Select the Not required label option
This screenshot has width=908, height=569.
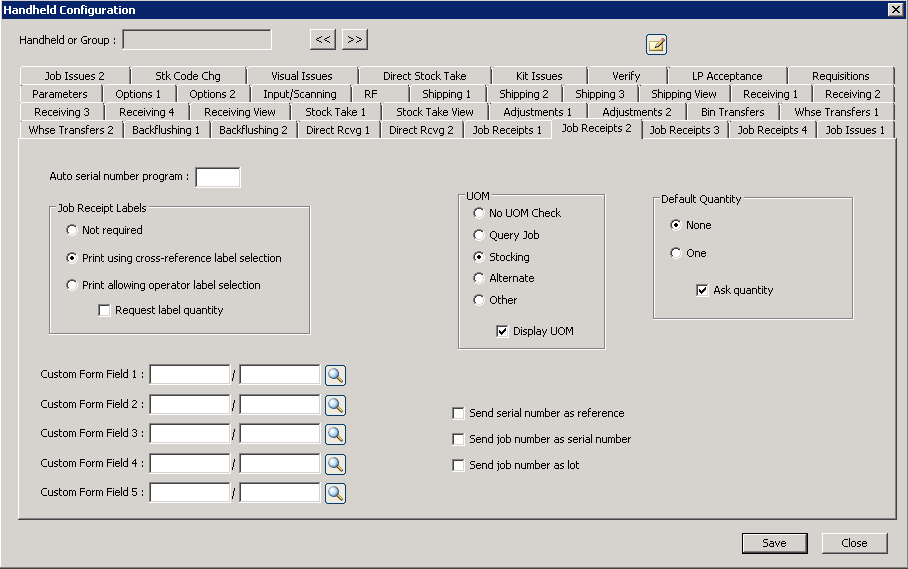72,231
